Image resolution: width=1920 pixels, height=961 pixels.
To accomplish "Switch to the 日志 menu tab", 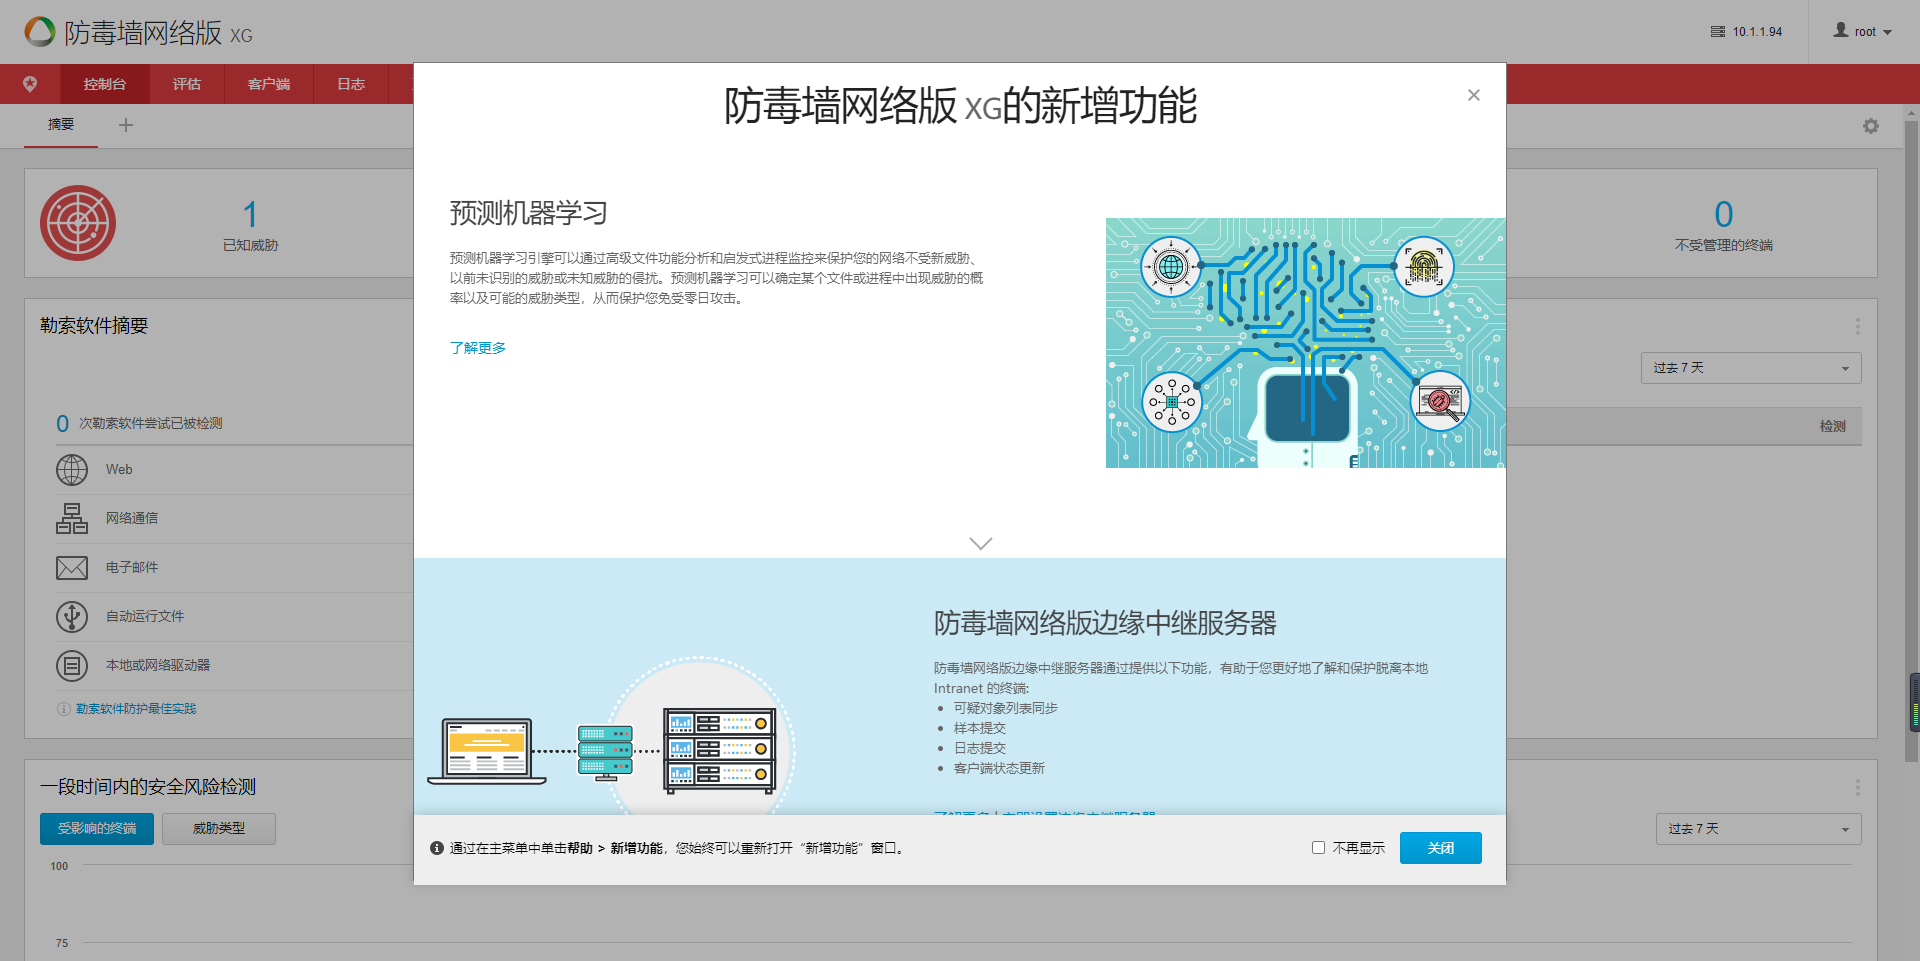I will tap(350, 84).
